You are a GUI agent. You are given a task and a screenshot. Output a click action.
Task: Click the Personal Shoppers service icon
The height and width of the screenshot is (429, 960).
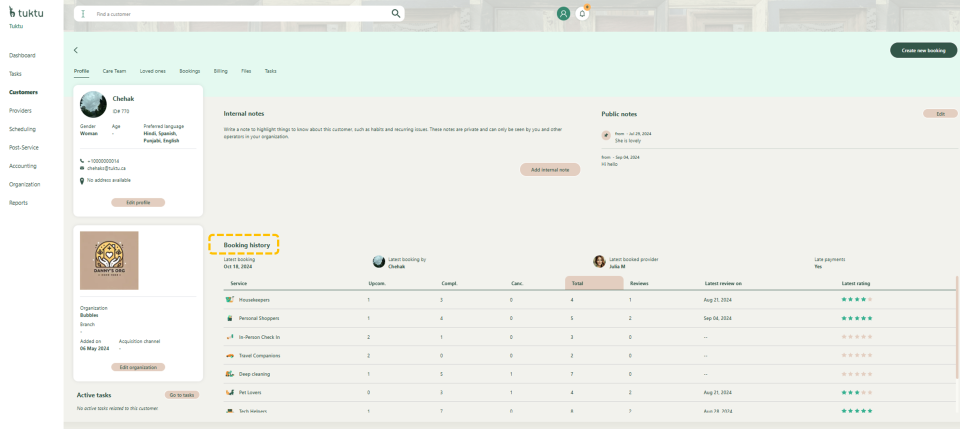click(x=230, y=318)
